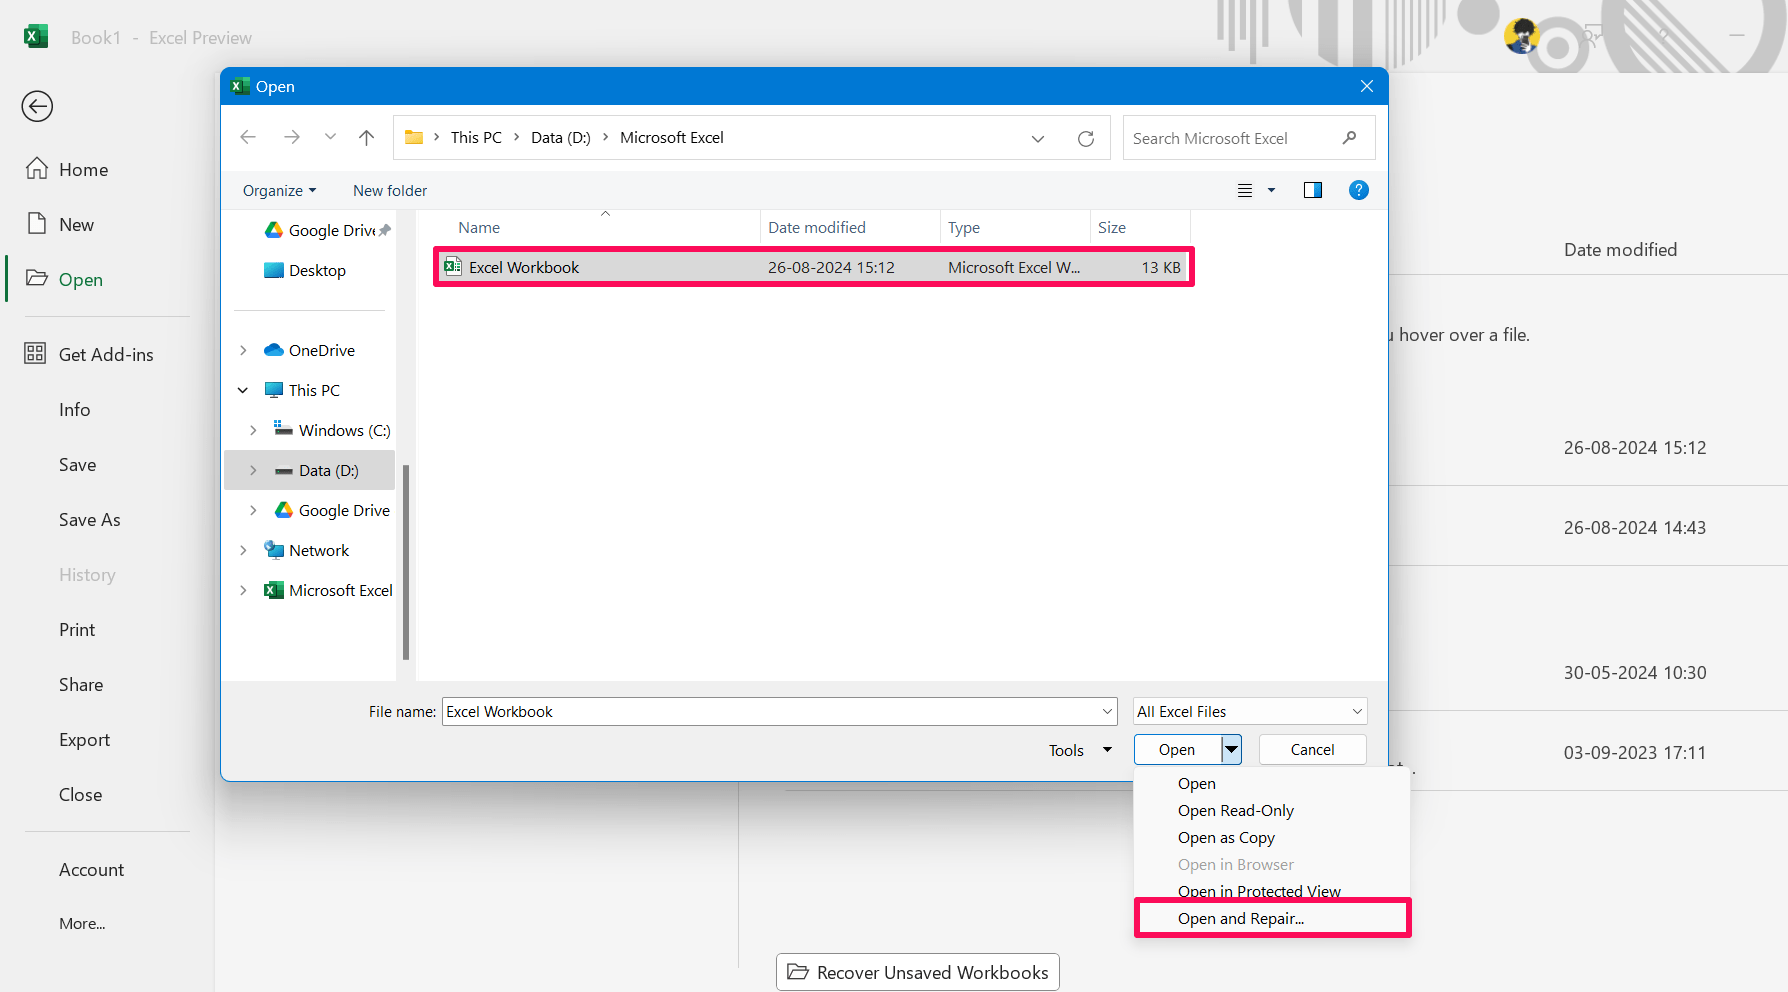Image resolution: width=1788 pixels, height=992 pixels.
Task: Select Microsoft Excel node in tree
Action: [328, 590]
